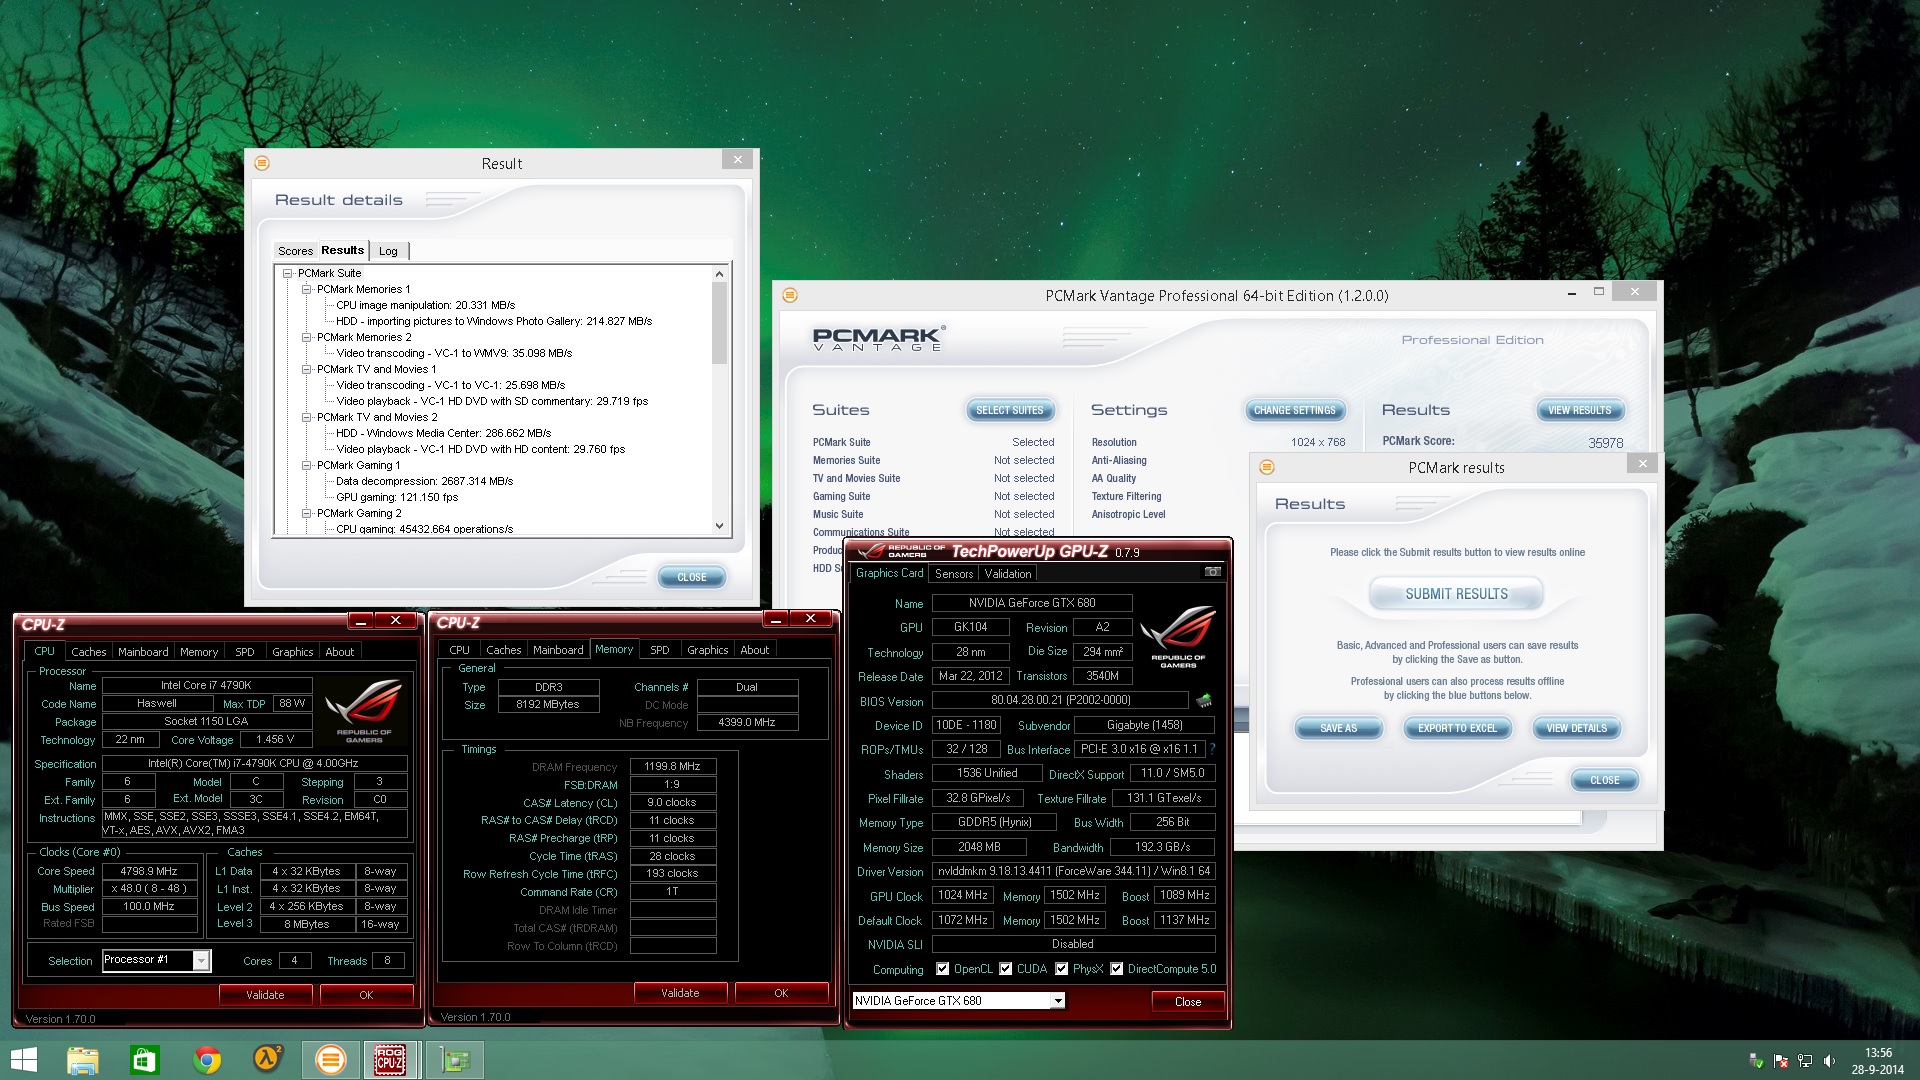The image size is (1920, 1080).
Task: Open the Windows Start button
Action: point(24,1059)
